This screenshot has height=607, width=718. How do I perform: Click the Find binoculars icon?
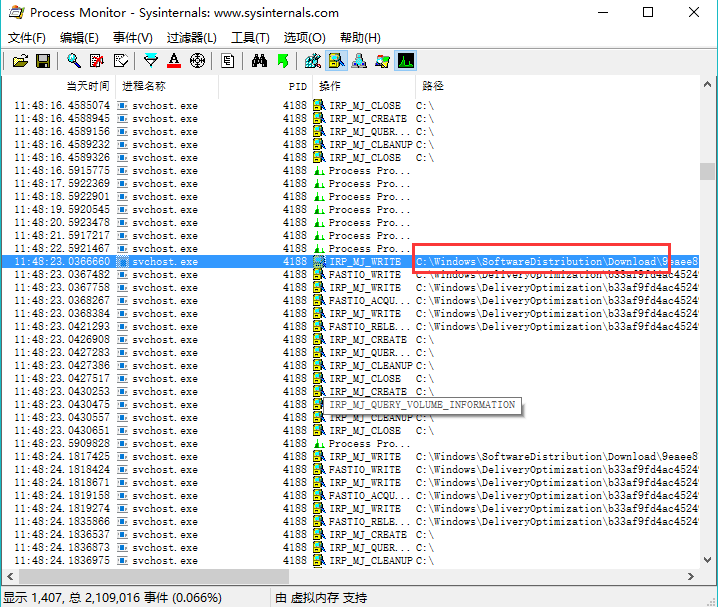click(259, 61)
